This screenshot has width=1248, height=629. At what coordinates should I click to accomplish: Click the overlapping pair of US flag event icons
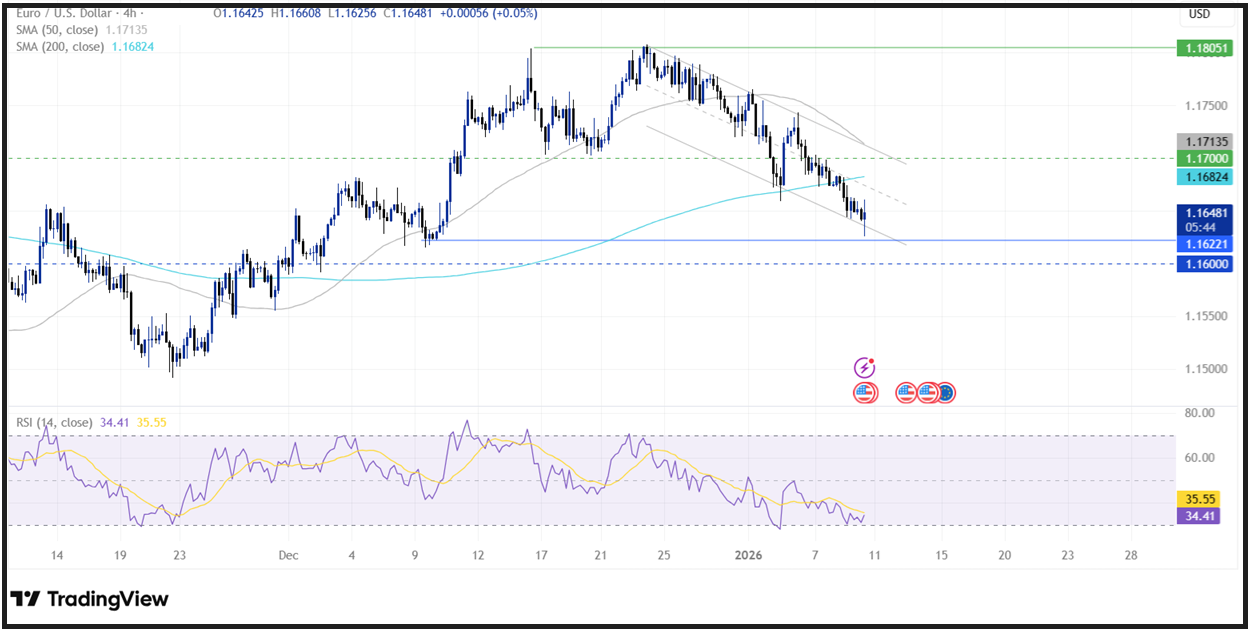(864, 392)
